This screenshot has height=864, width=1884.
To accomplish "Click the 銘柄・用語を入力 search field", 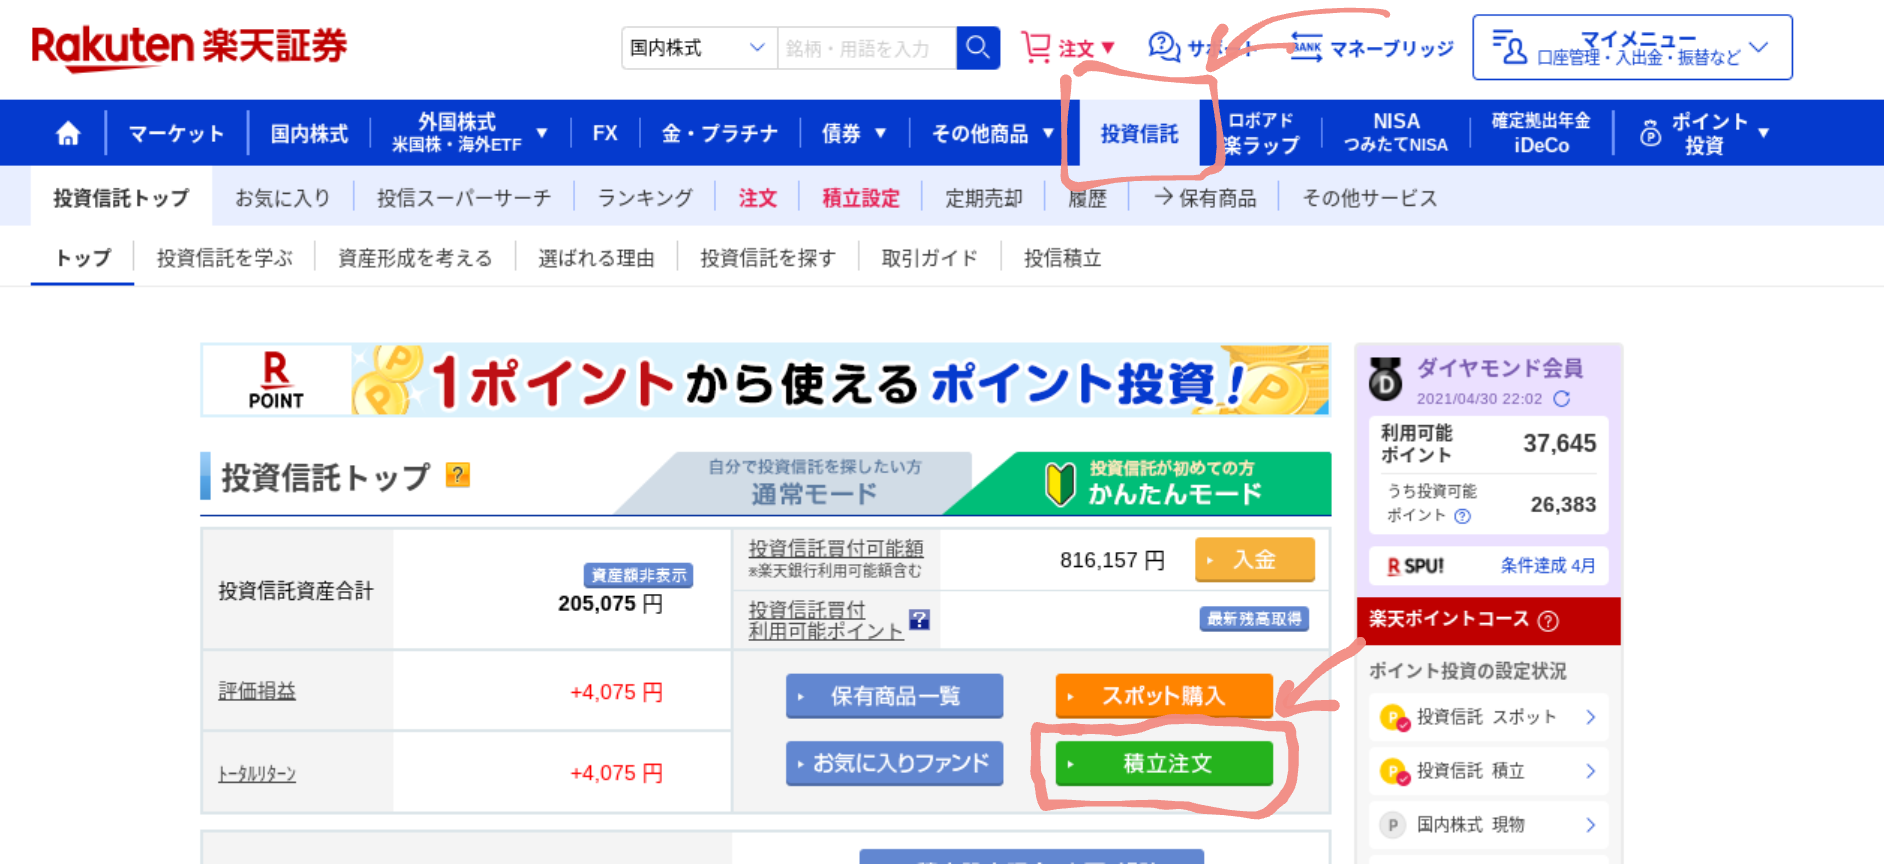I will click(867, 48).
